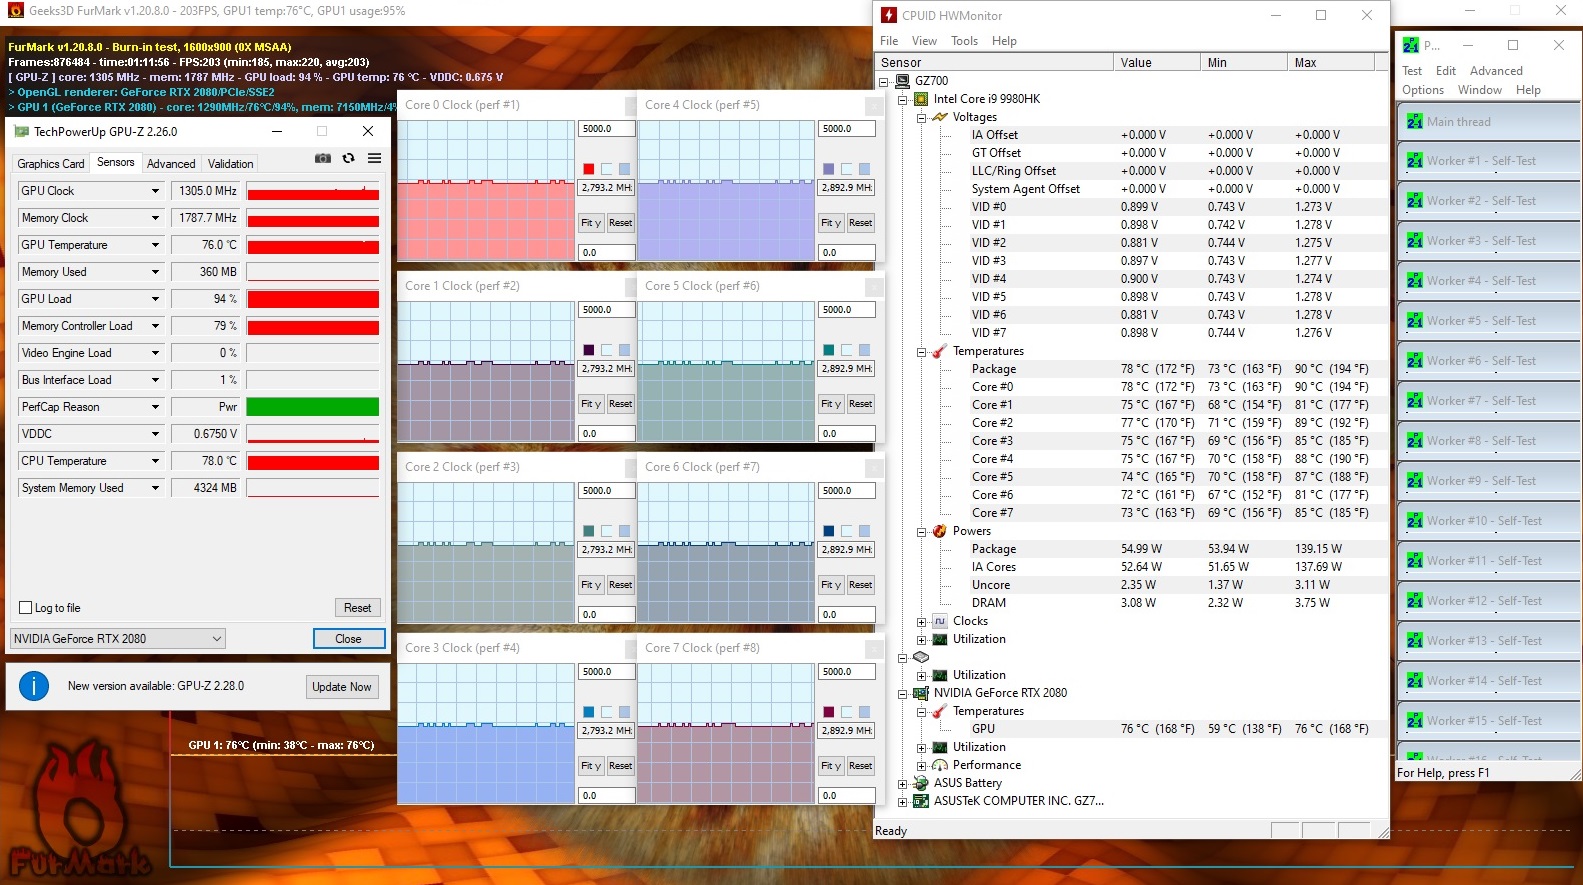Click the hard drive icon in HWMonitor tree
Screen dimensions: 1583x885
(921, 657)
